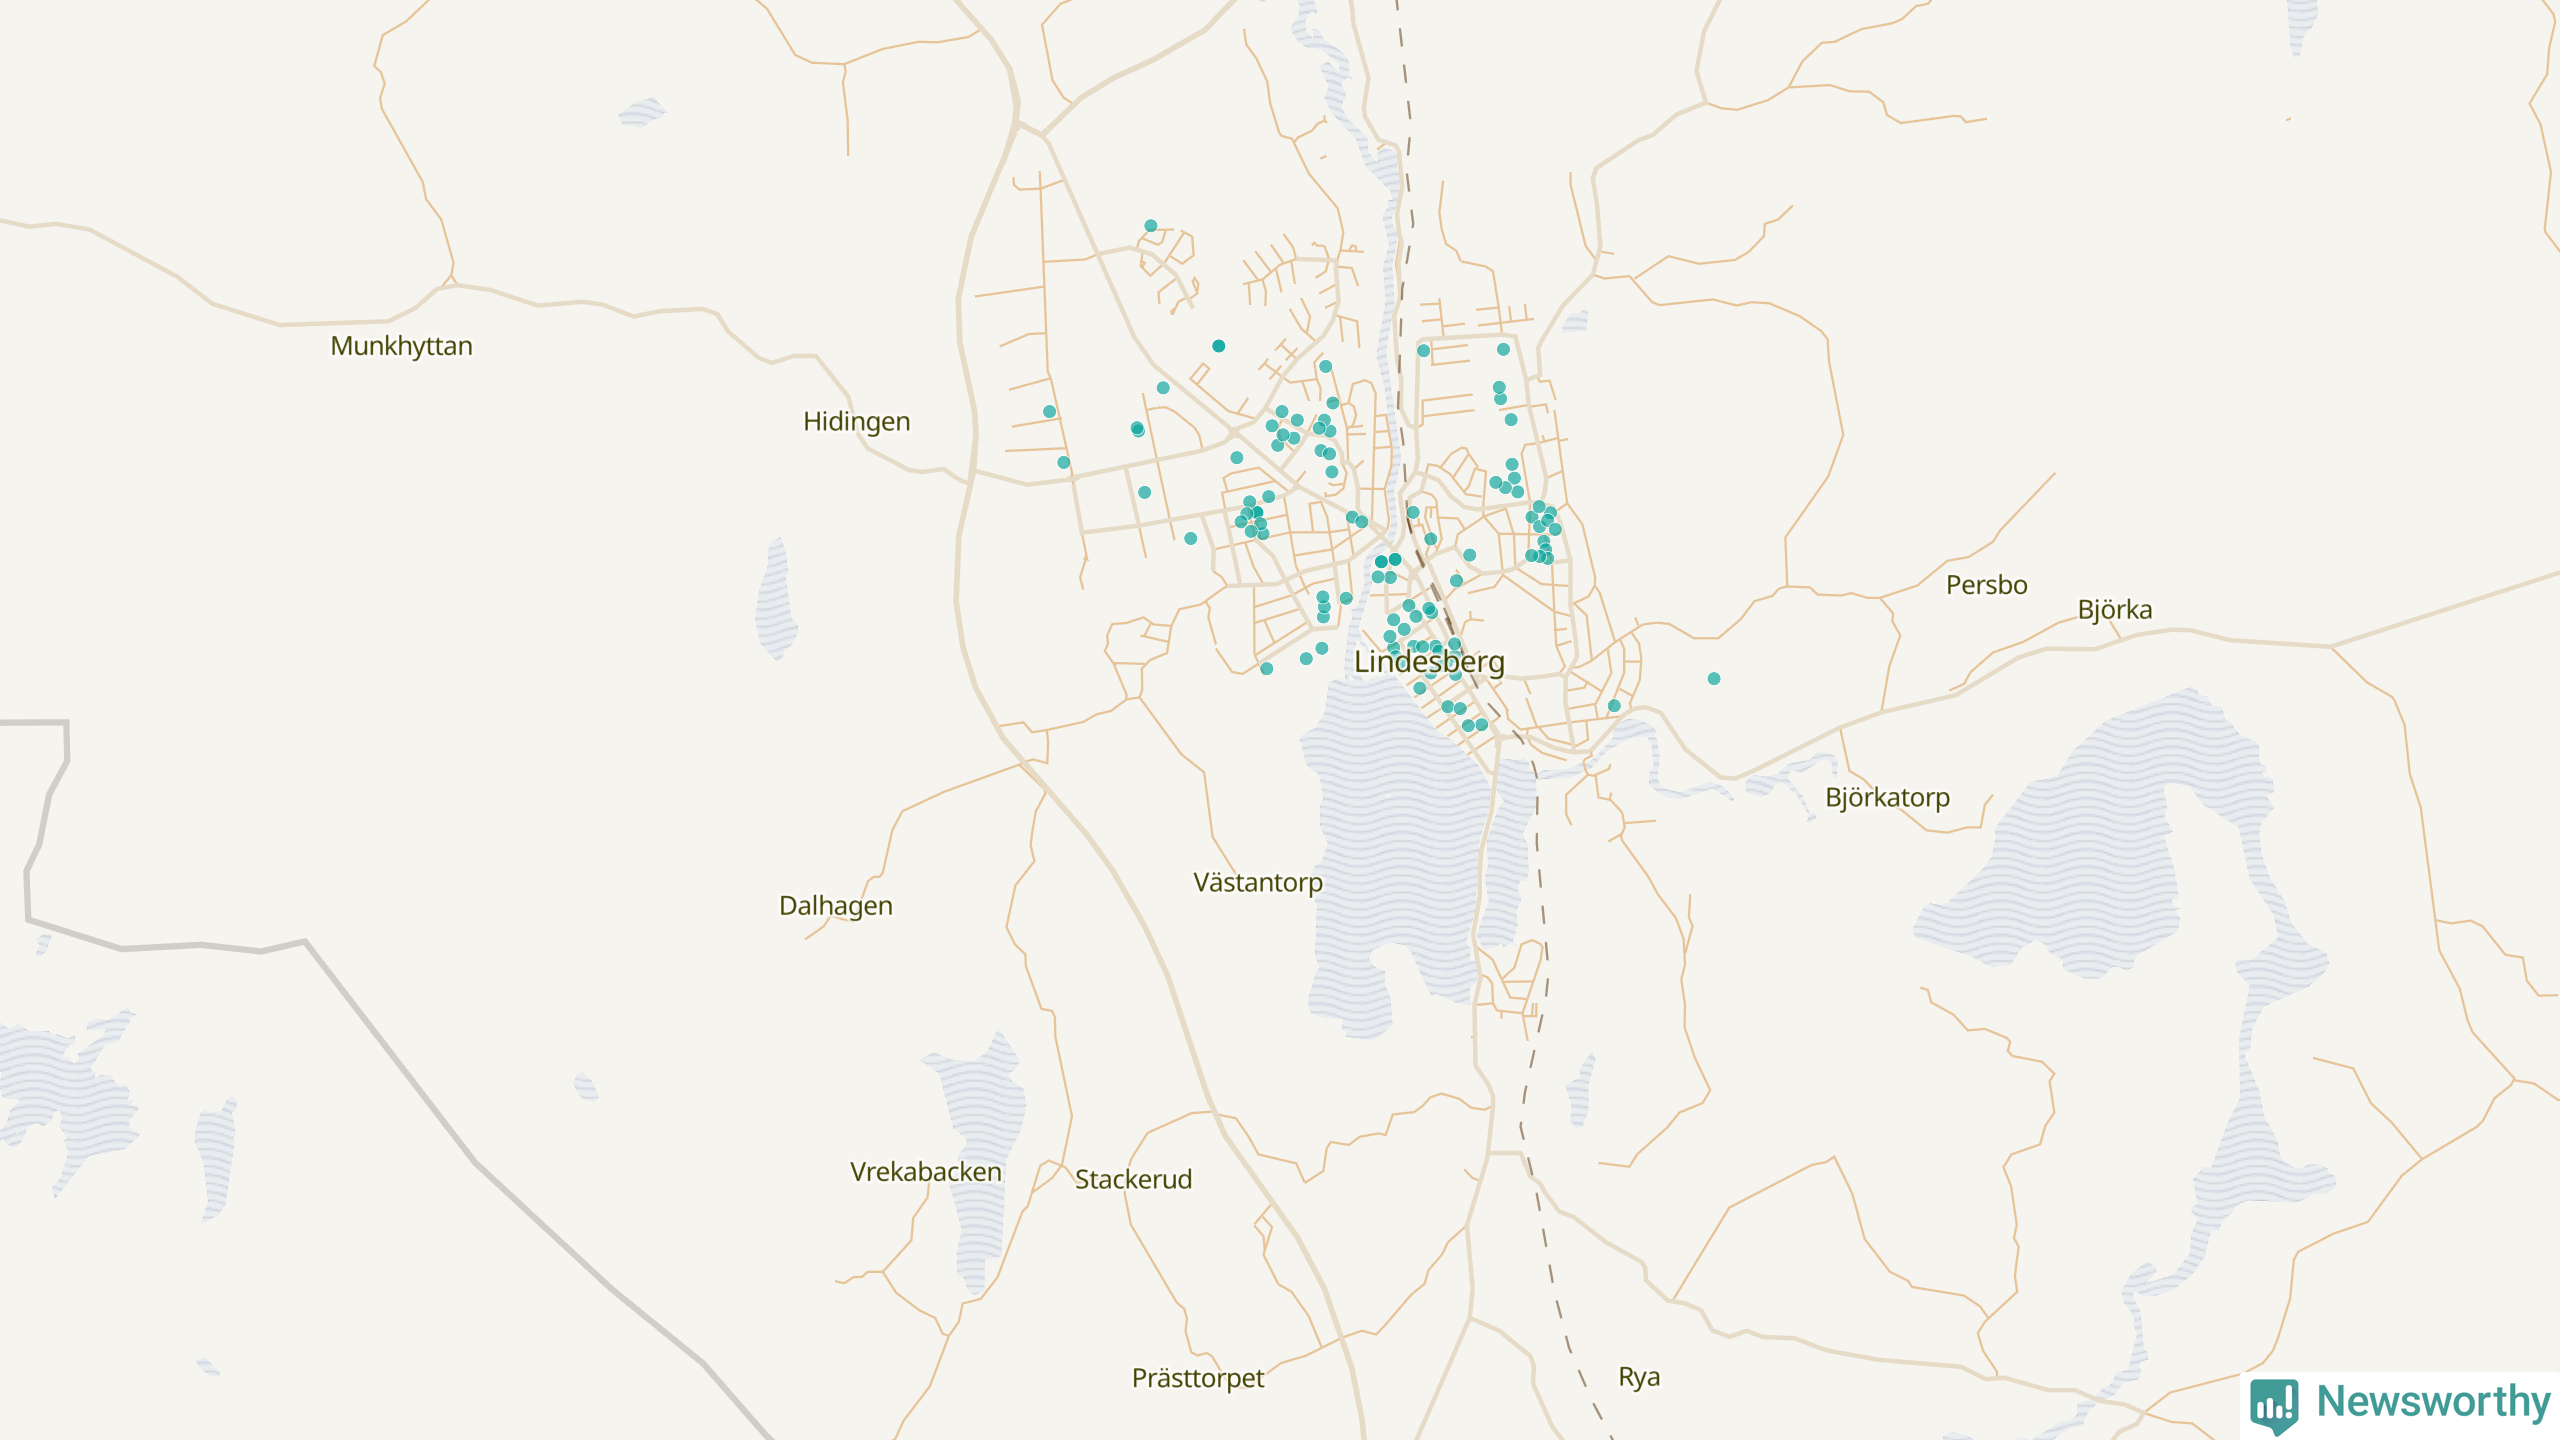The height and width of the screenshot is (1440, 2560).
Task: Click the Björkatorp place label
Action: 1887,798
